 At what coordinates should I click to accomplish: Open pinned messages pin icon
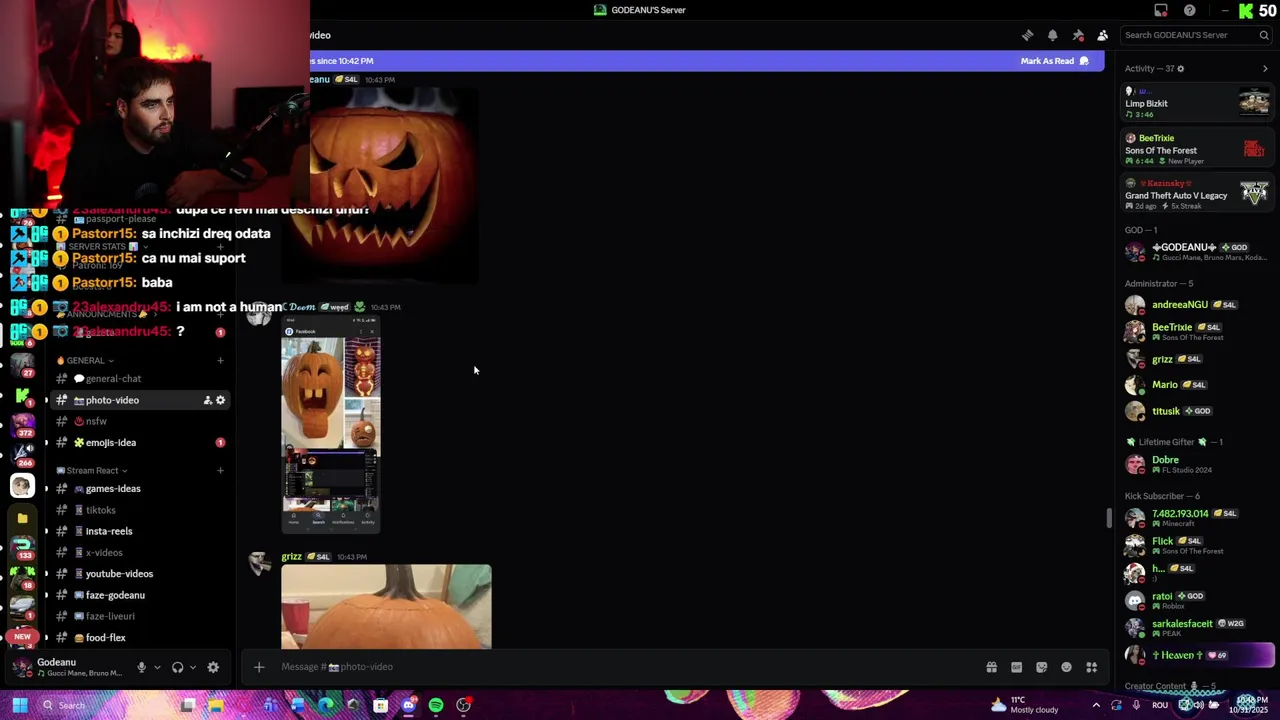click(x=1077, y=35)
